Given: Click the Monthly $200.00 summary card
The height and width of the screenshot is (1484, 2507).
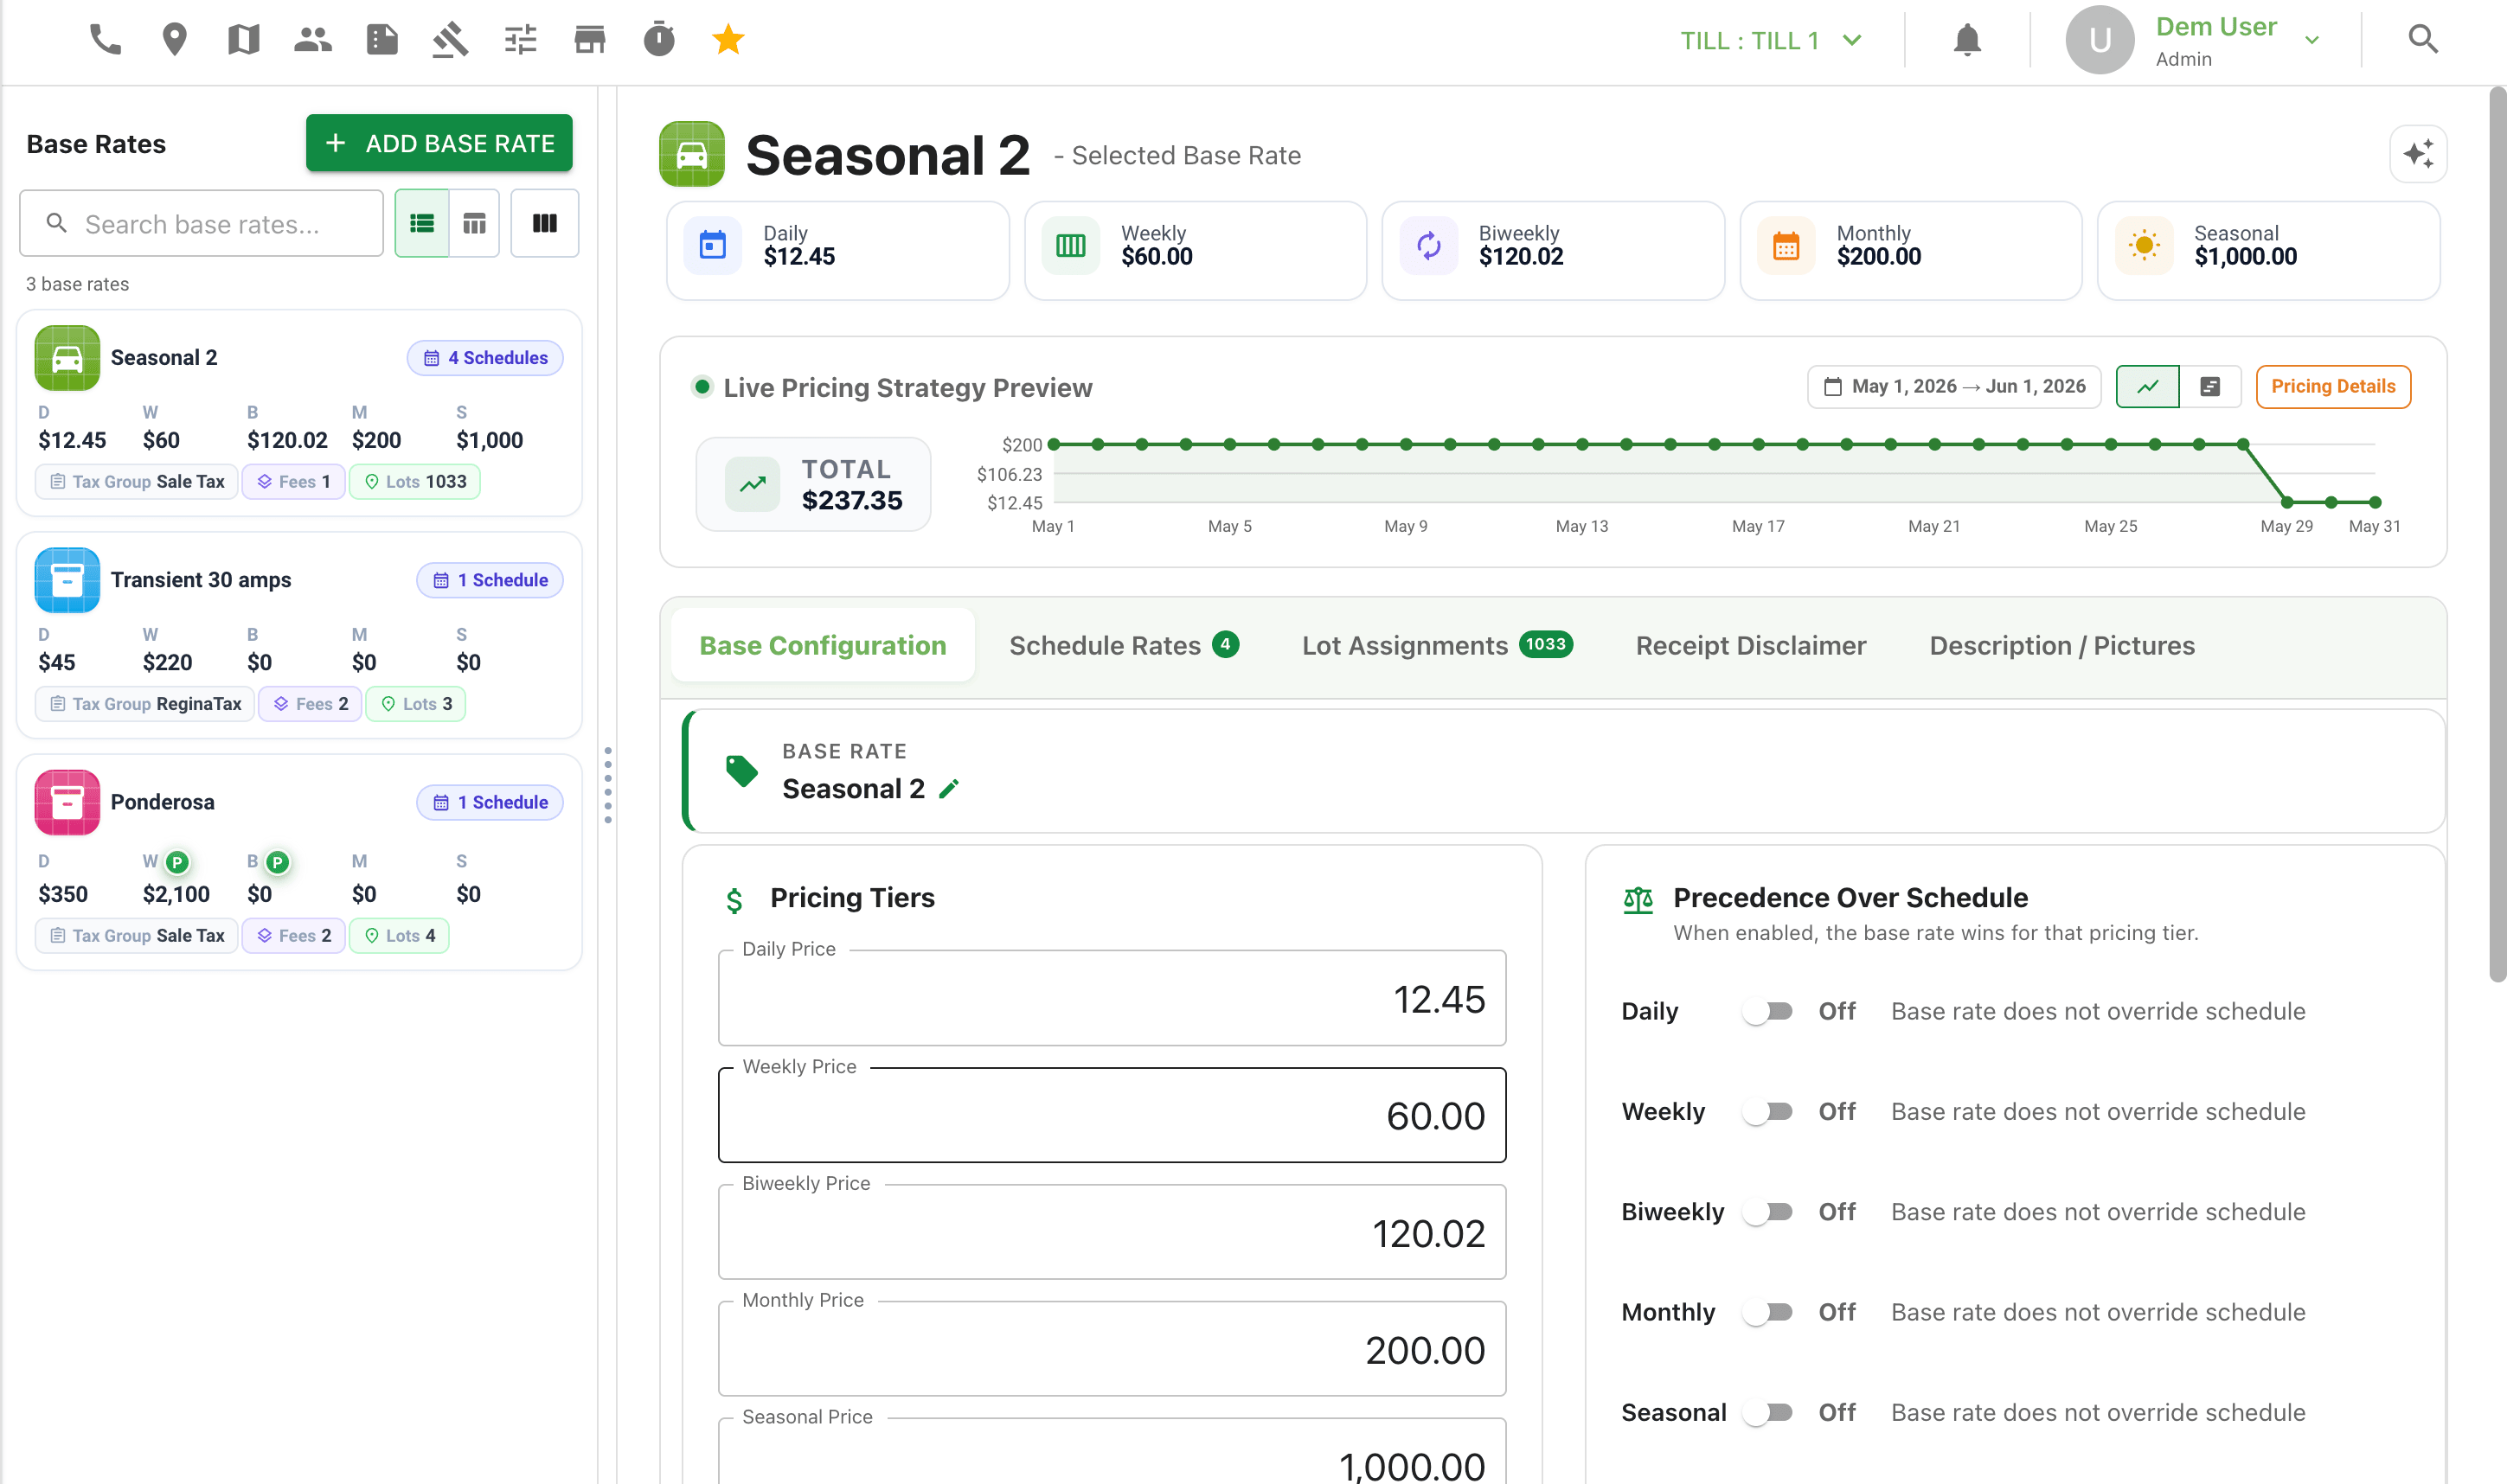Looking at the screenshot, I should pos(1911,251).
